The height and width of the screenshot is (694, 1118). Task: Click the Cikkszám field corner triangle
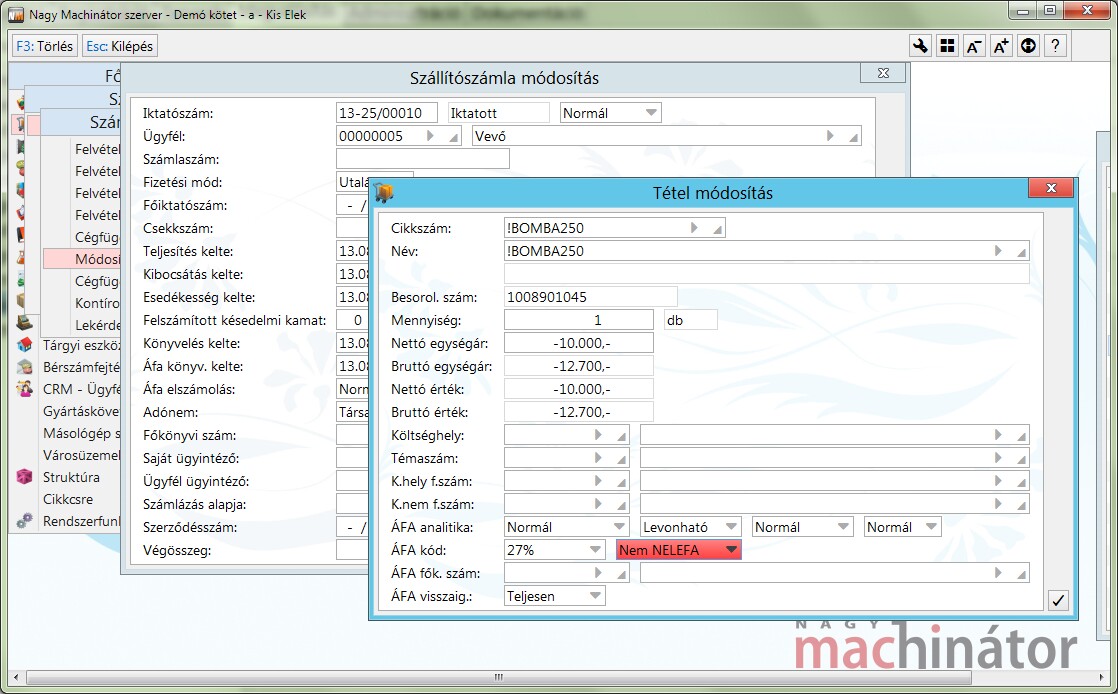pos(718,230)
